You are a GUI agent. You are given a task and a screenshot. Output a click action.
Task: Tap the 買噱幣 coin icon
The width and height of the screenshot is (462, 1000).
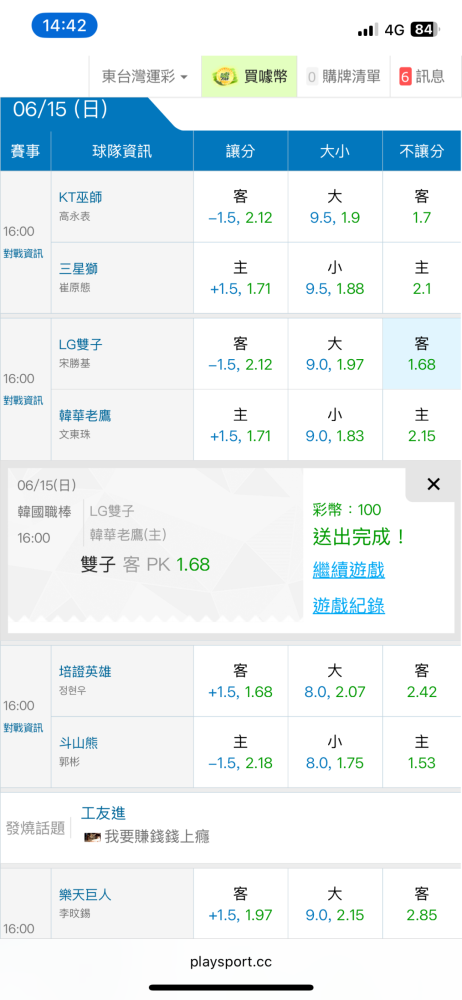tap(225, 77)
